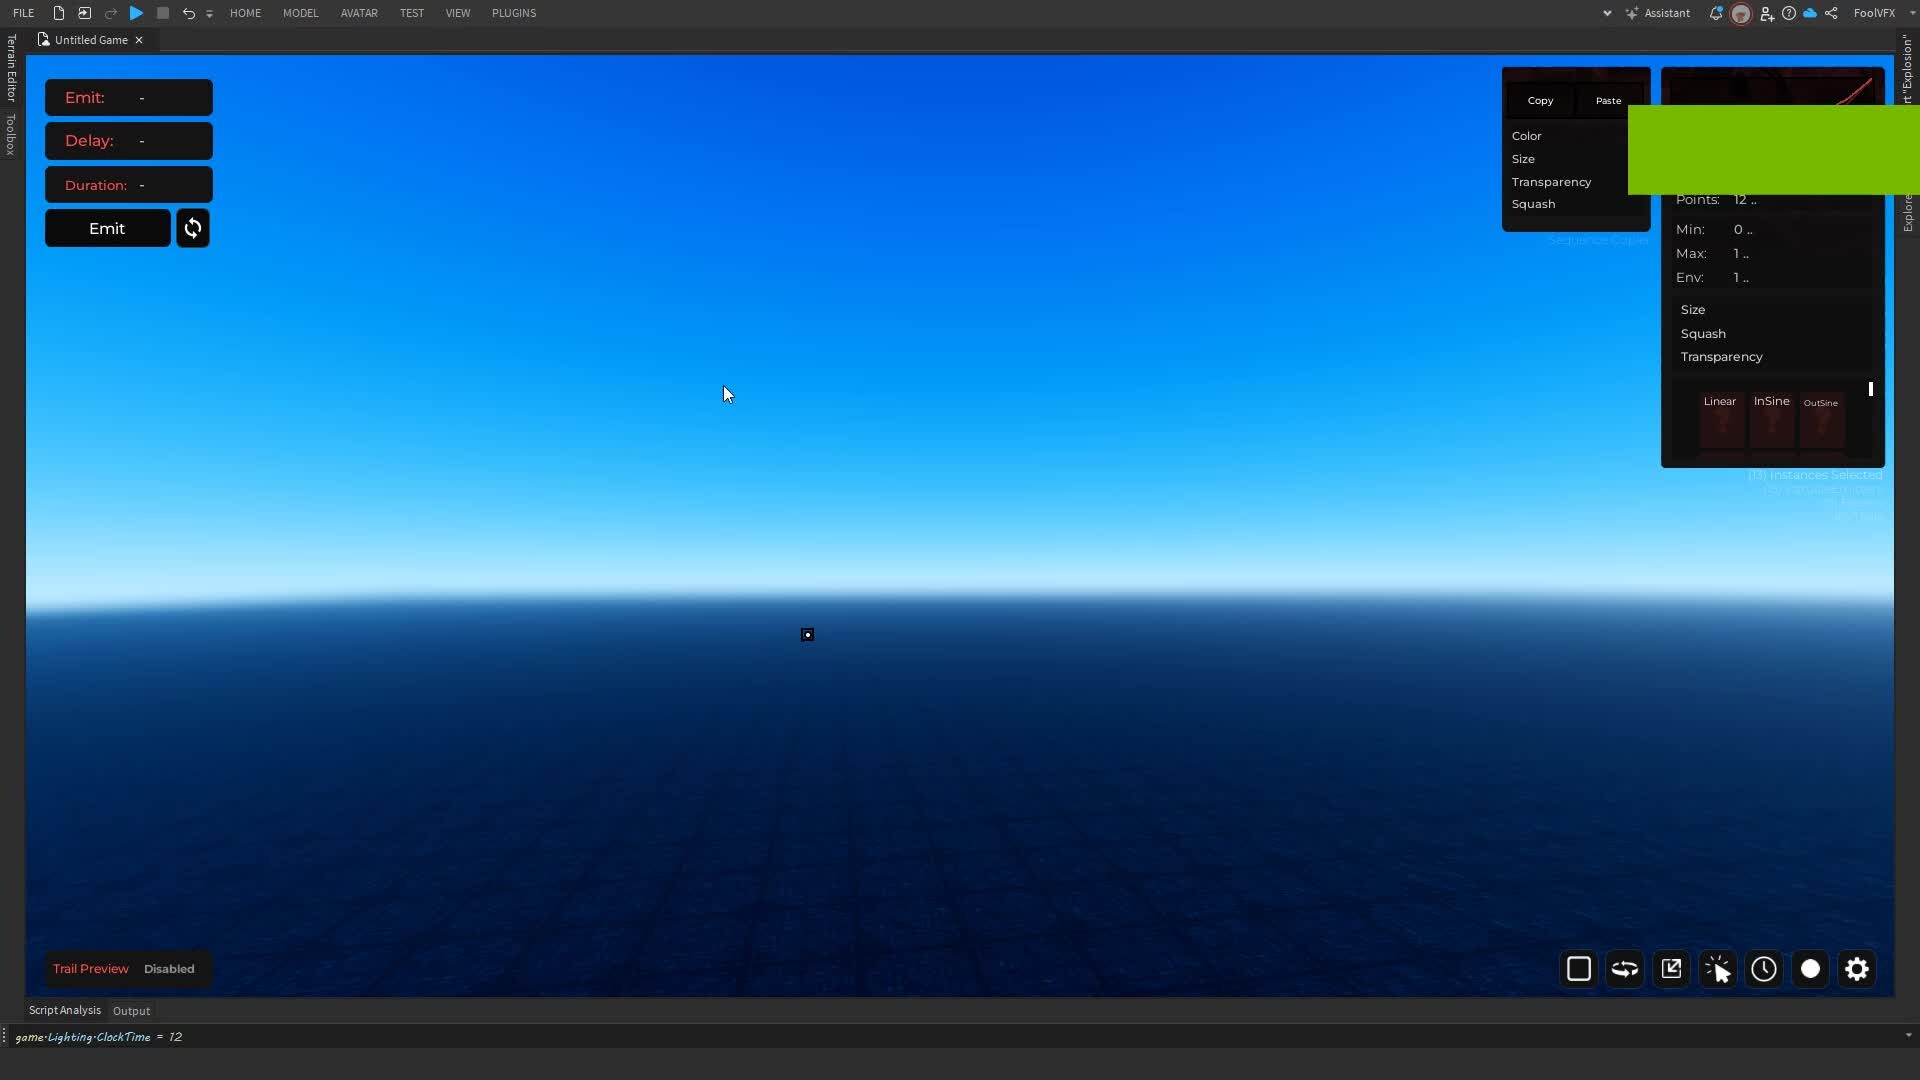This screenshot has width=1920, height=1080.
Task: Click the refresh icon beside Emit button
Action: [x=192, y=228]
